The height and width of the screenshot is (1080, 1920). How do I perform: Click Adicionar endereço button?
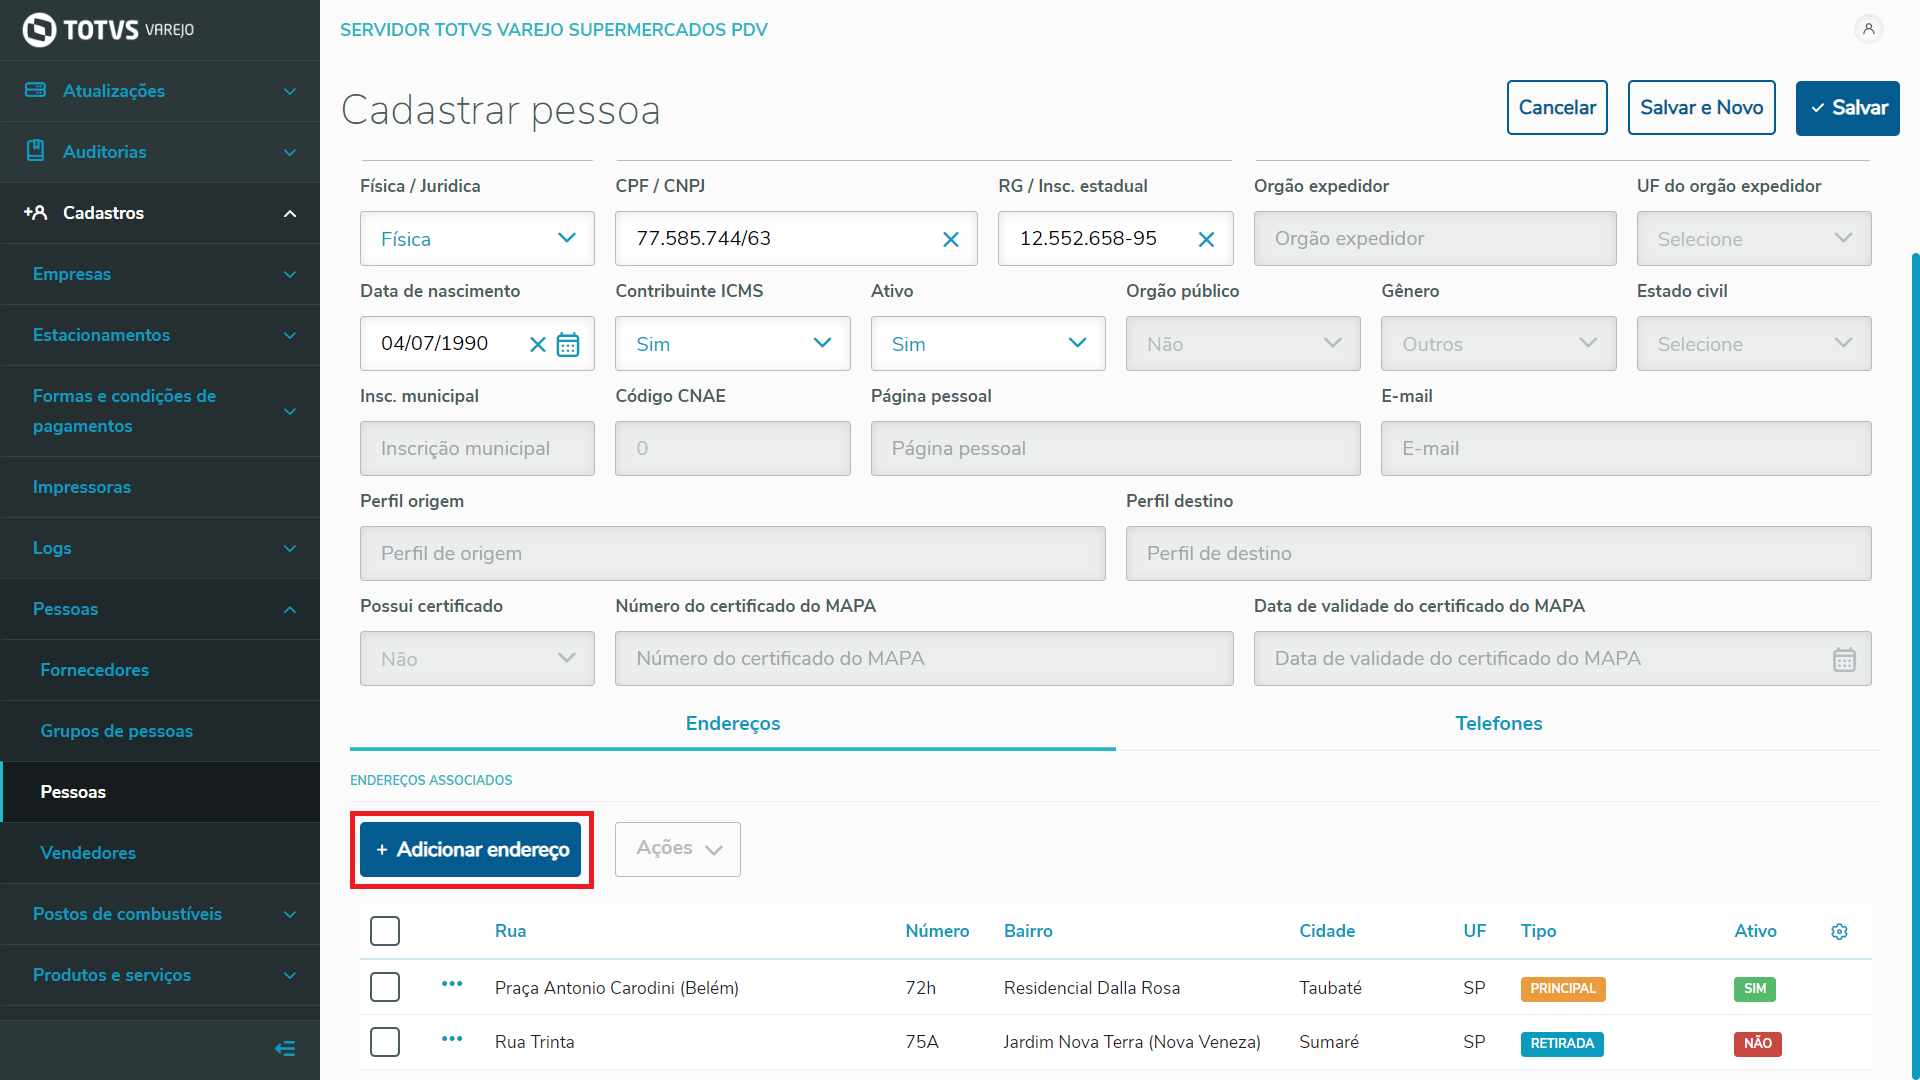[471, 850]
